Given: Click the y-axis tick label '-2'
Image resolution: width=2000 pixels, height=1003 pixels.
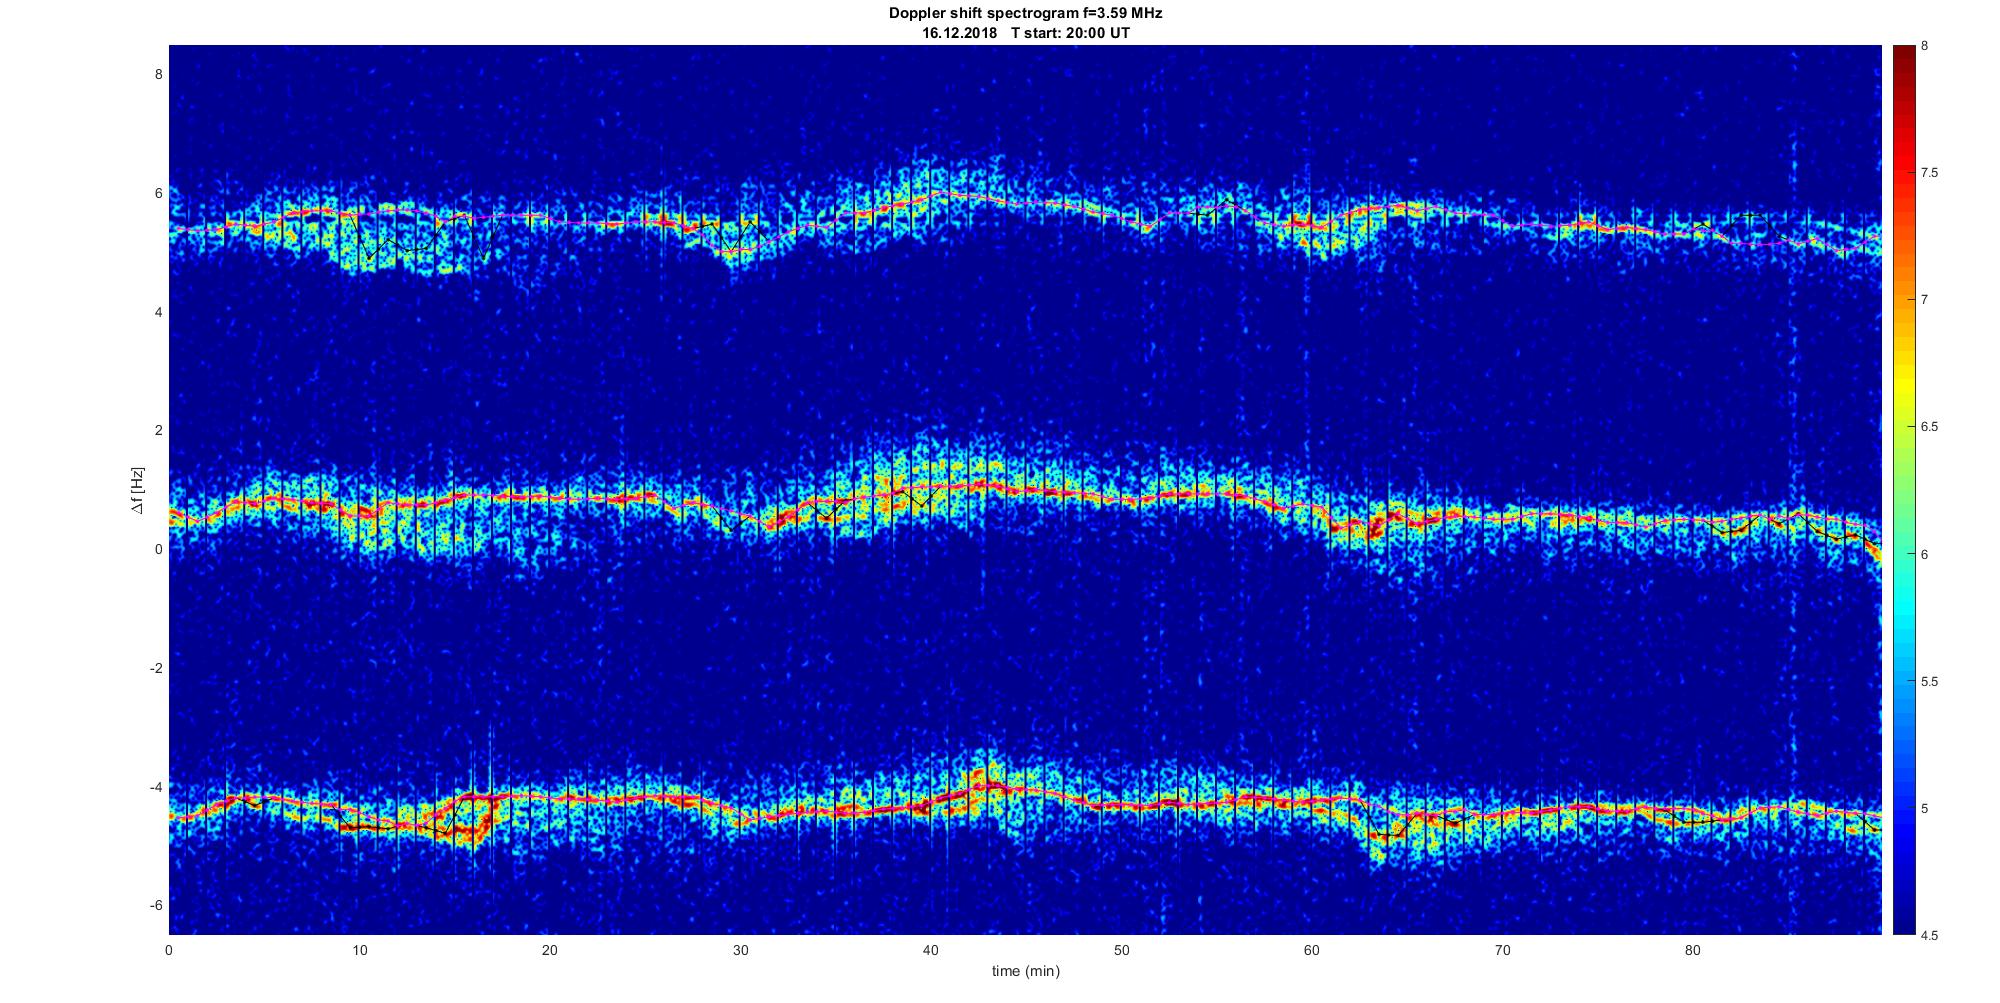Looking at the screenshot, I should pyautogui.click(x=155, y=668).
